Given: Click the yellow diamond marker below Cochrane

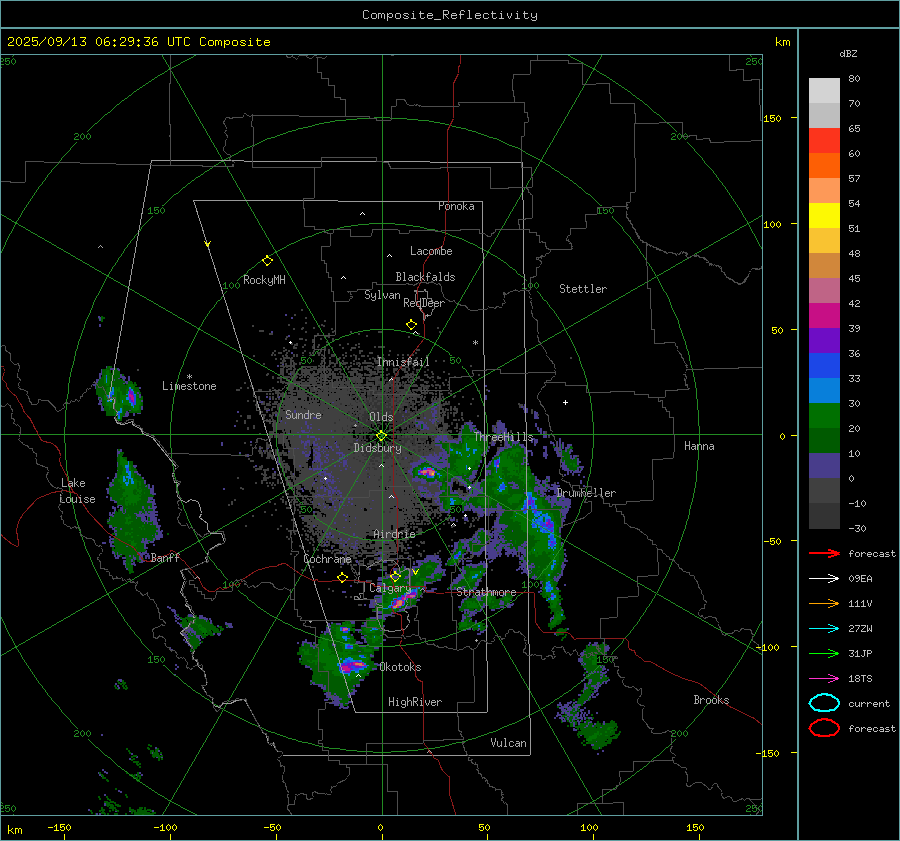Looking at the screenshot, I should coord(343,577).
